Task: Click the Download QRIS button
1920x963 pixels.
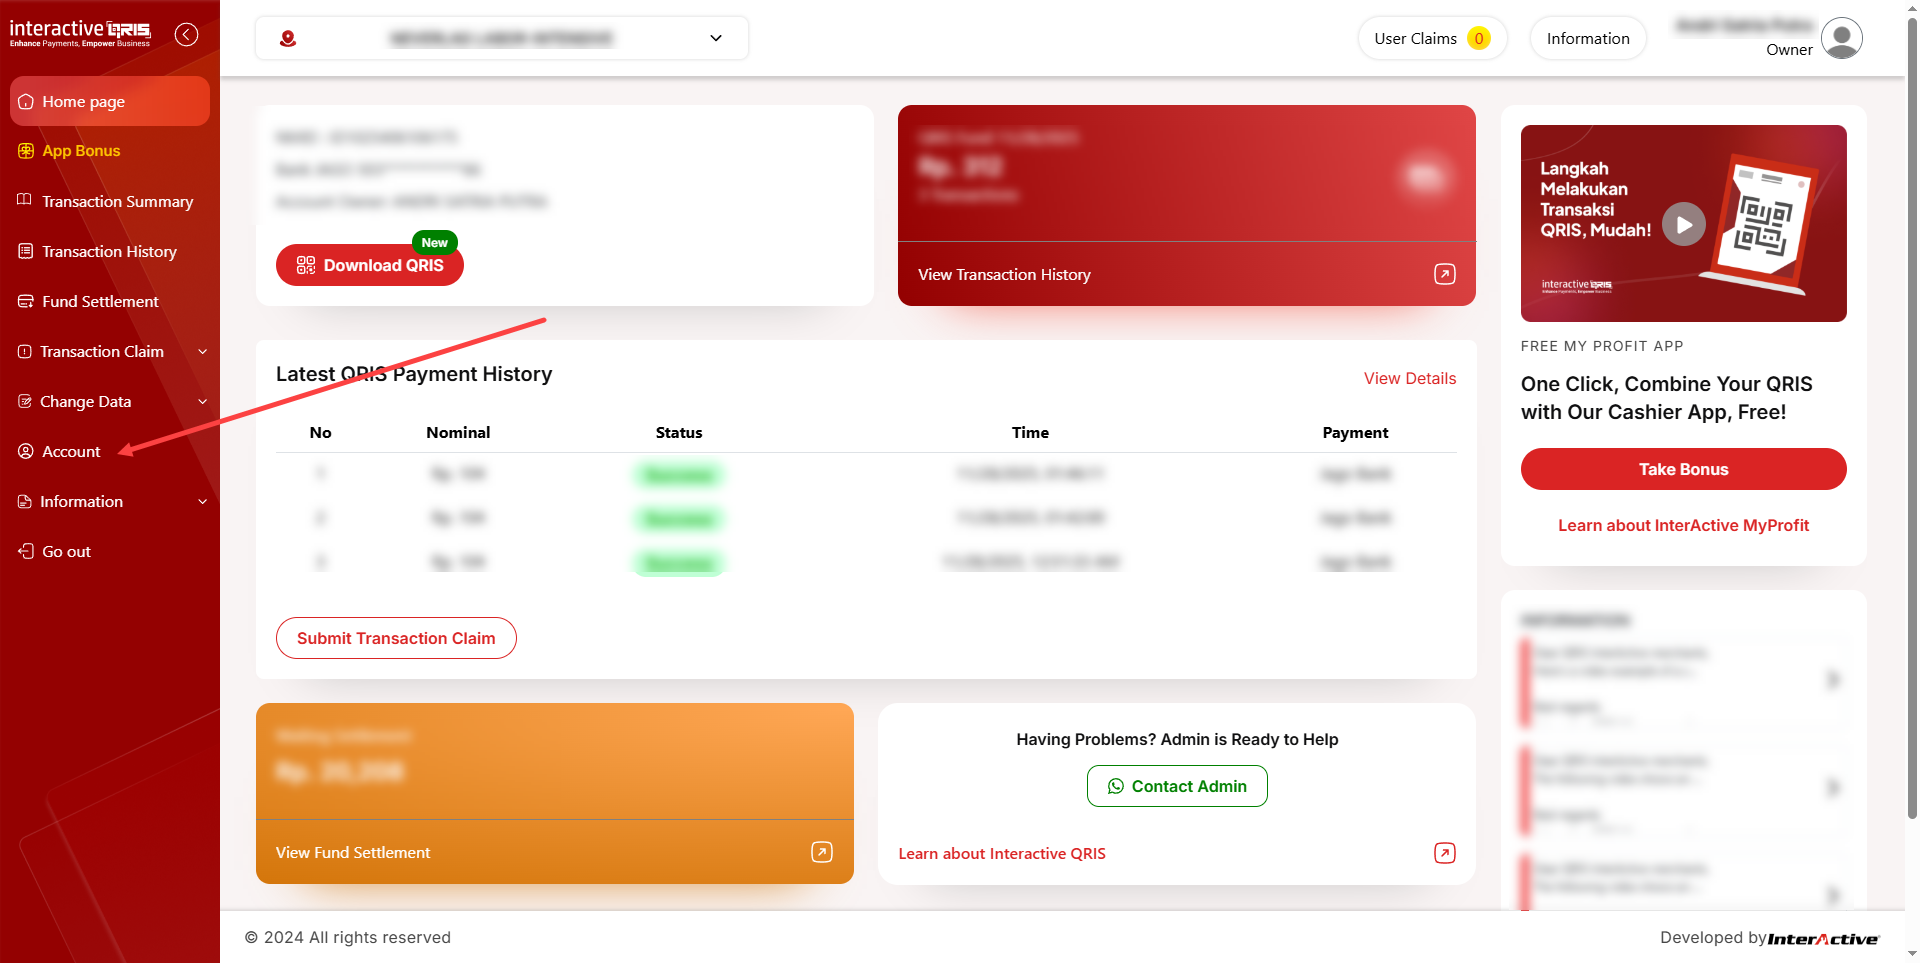Action: coord(370,265)
